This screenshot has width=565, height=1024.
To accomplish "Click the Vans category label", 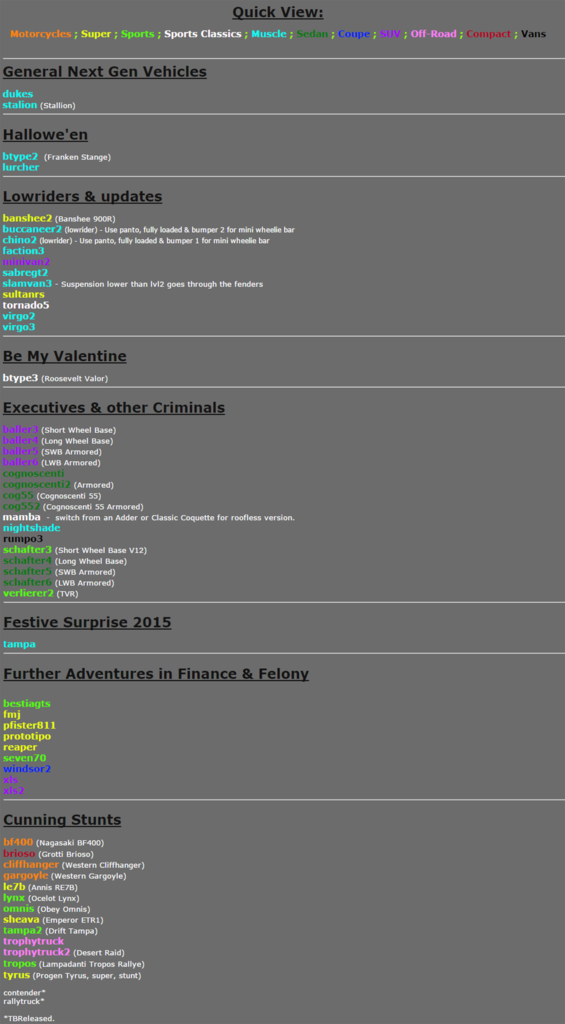I will coord(534,34).
